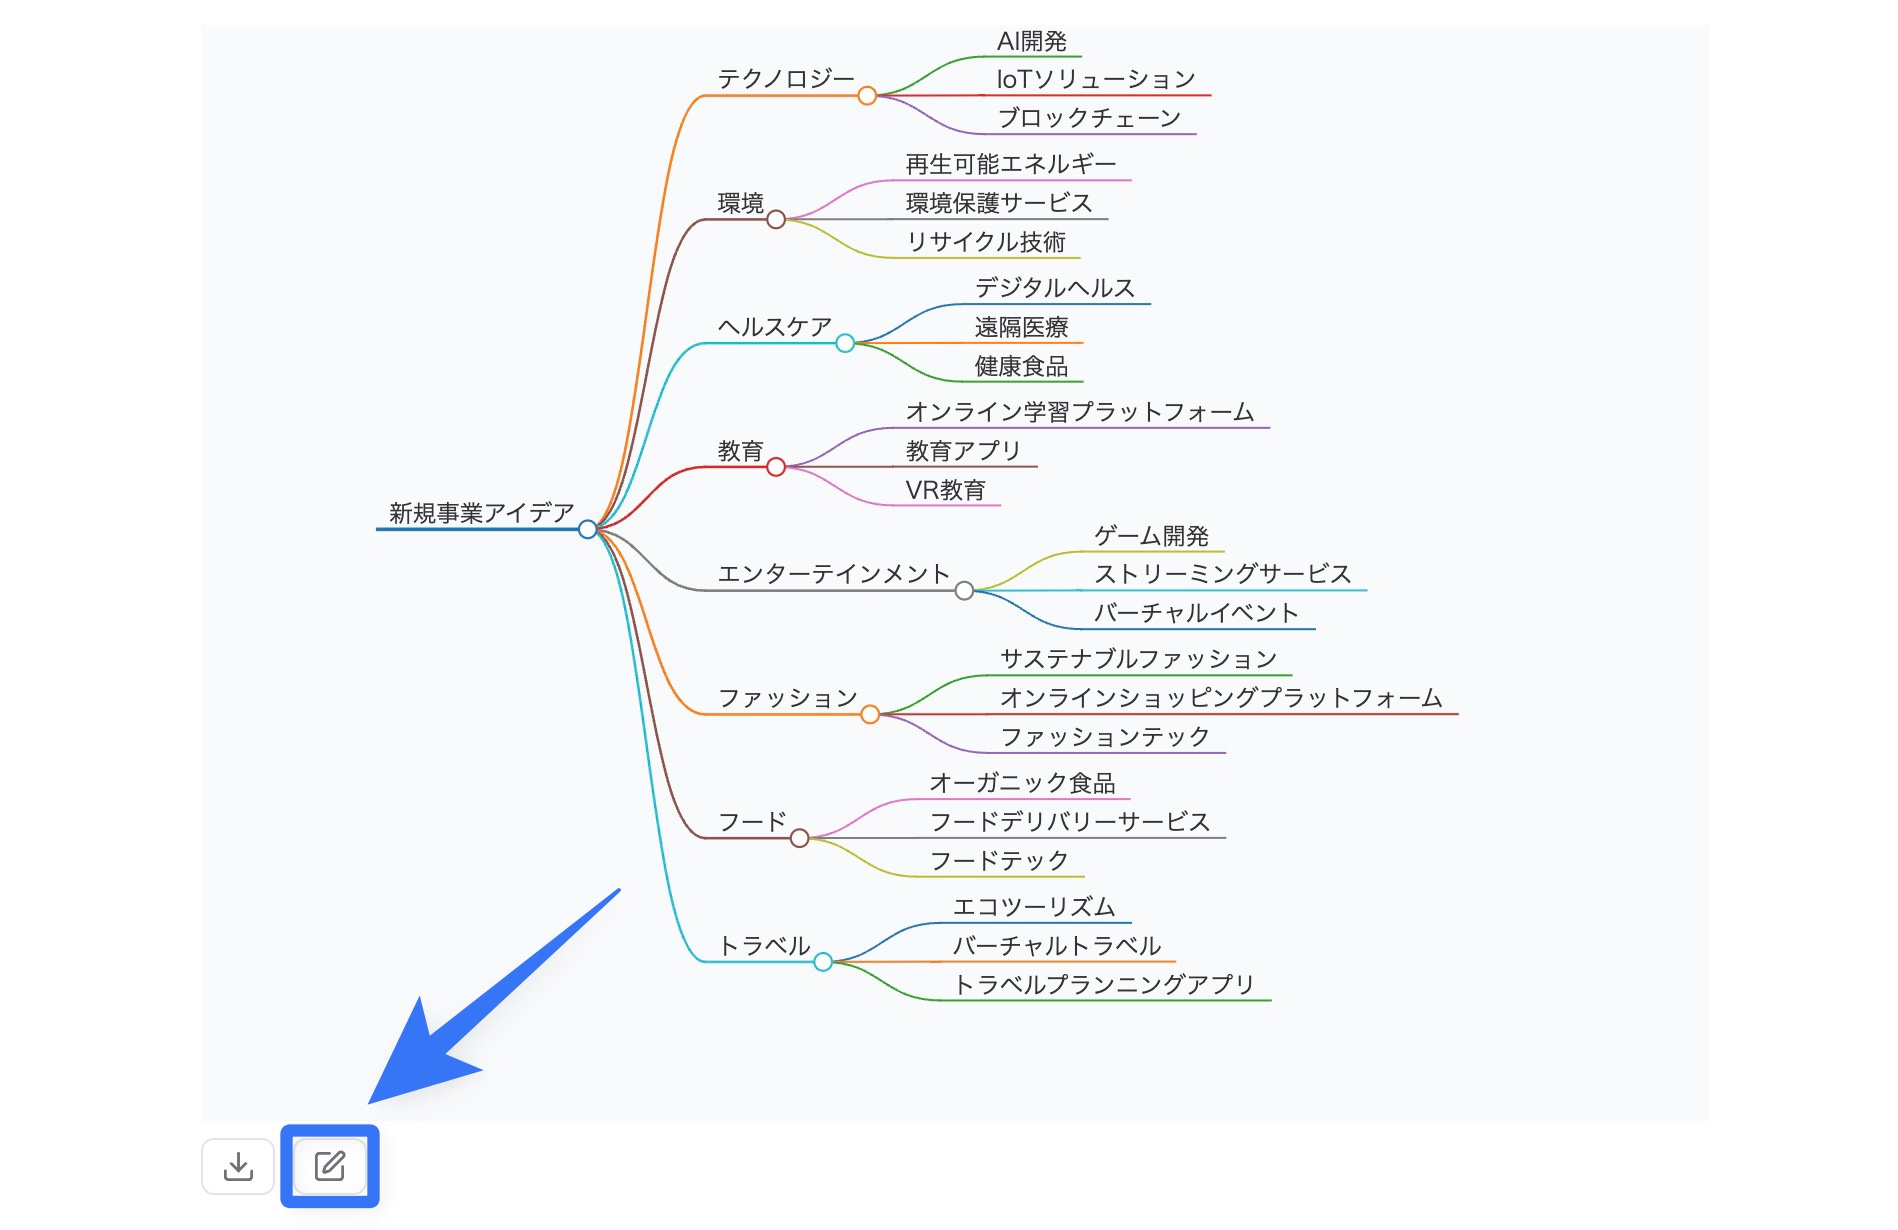This screenshot has height=1230, width=1898.
Task: Click the 環境保護サービス leaf node
Action: coord(999,203)
